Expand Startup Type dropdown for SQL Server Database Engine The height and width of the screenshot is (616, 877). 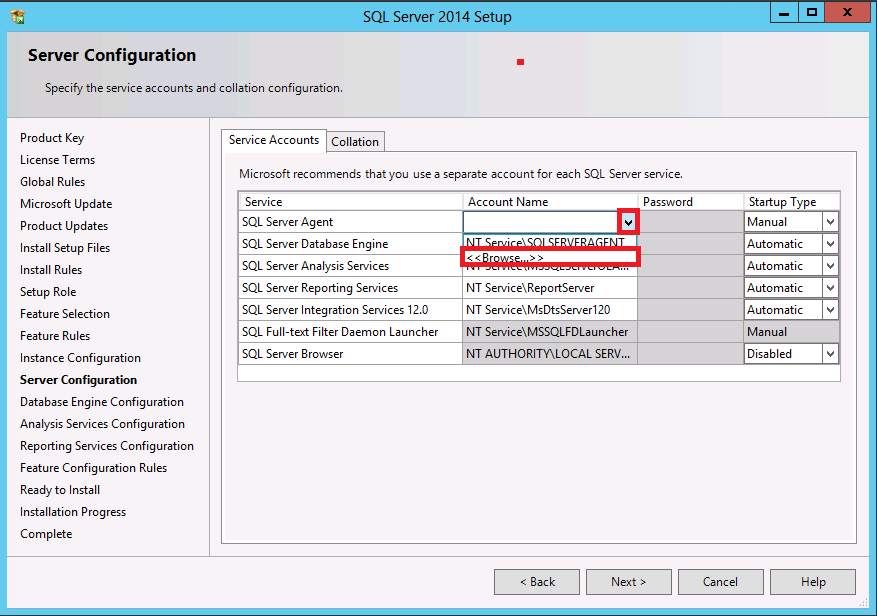pyautogui.click(x=830, y=244)
